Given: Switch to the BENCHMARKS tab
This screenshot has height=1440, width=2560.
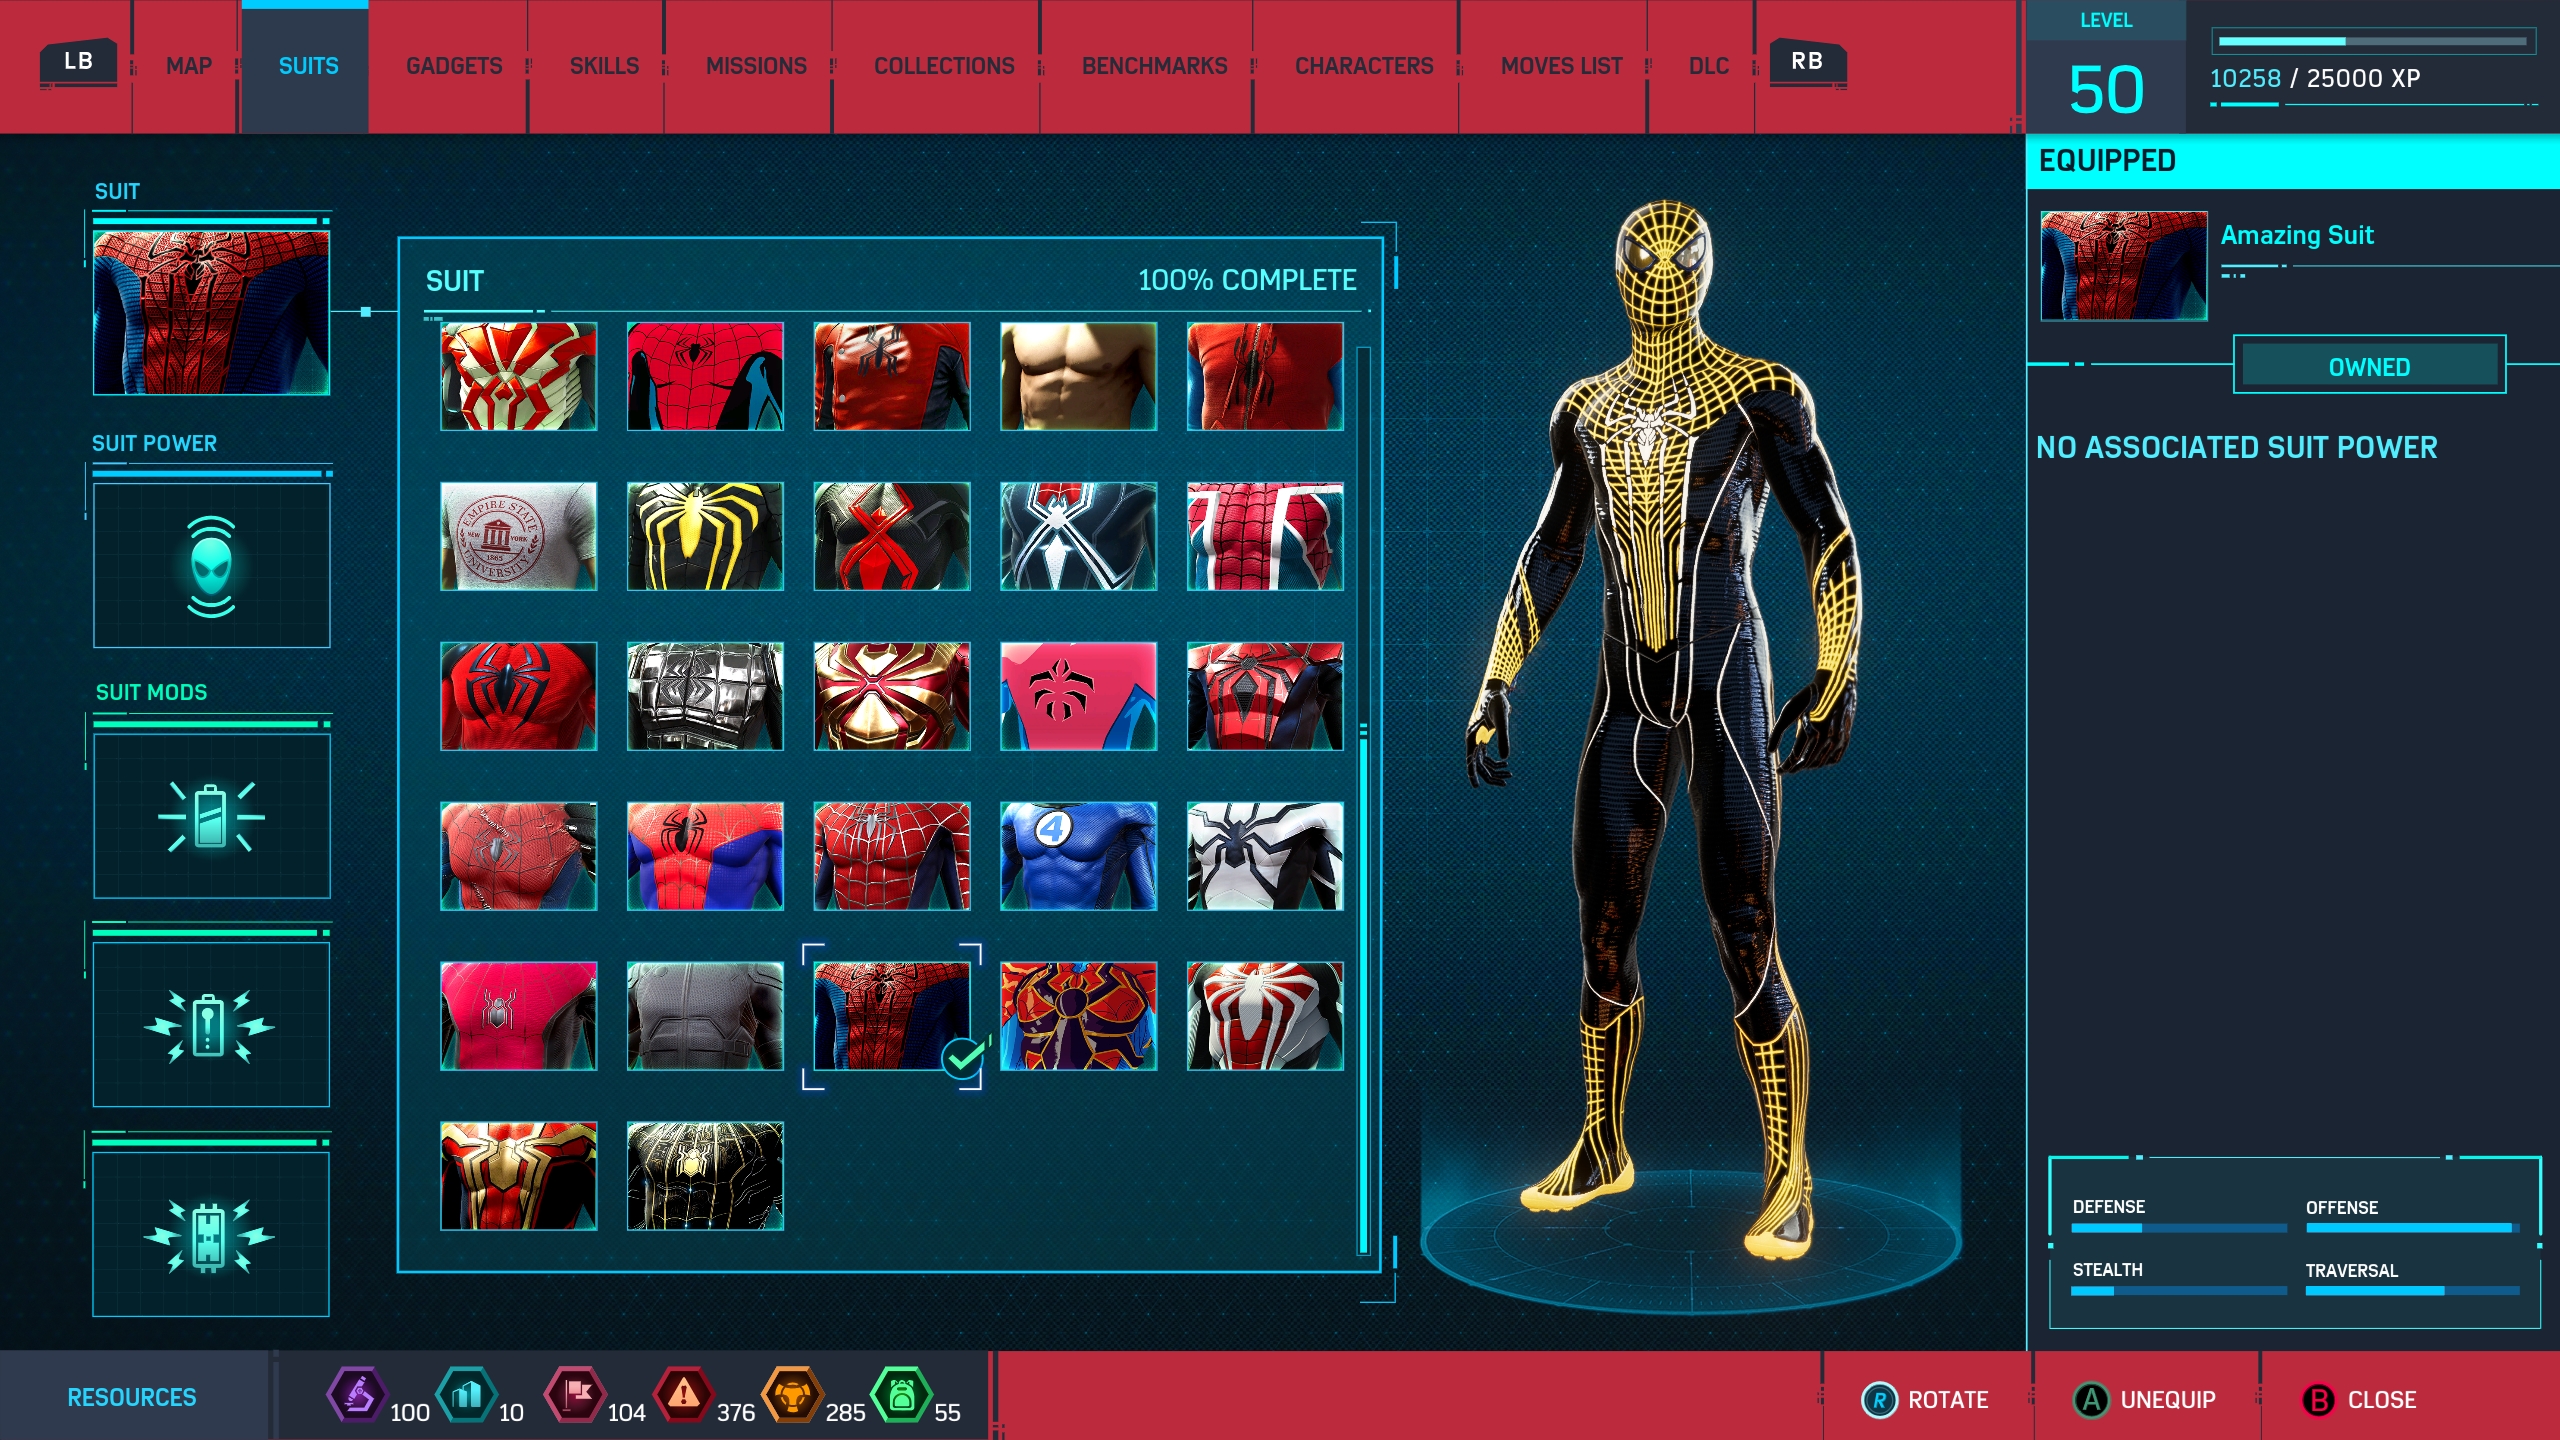Looking at the screenshot, I should click(1154, 66).
